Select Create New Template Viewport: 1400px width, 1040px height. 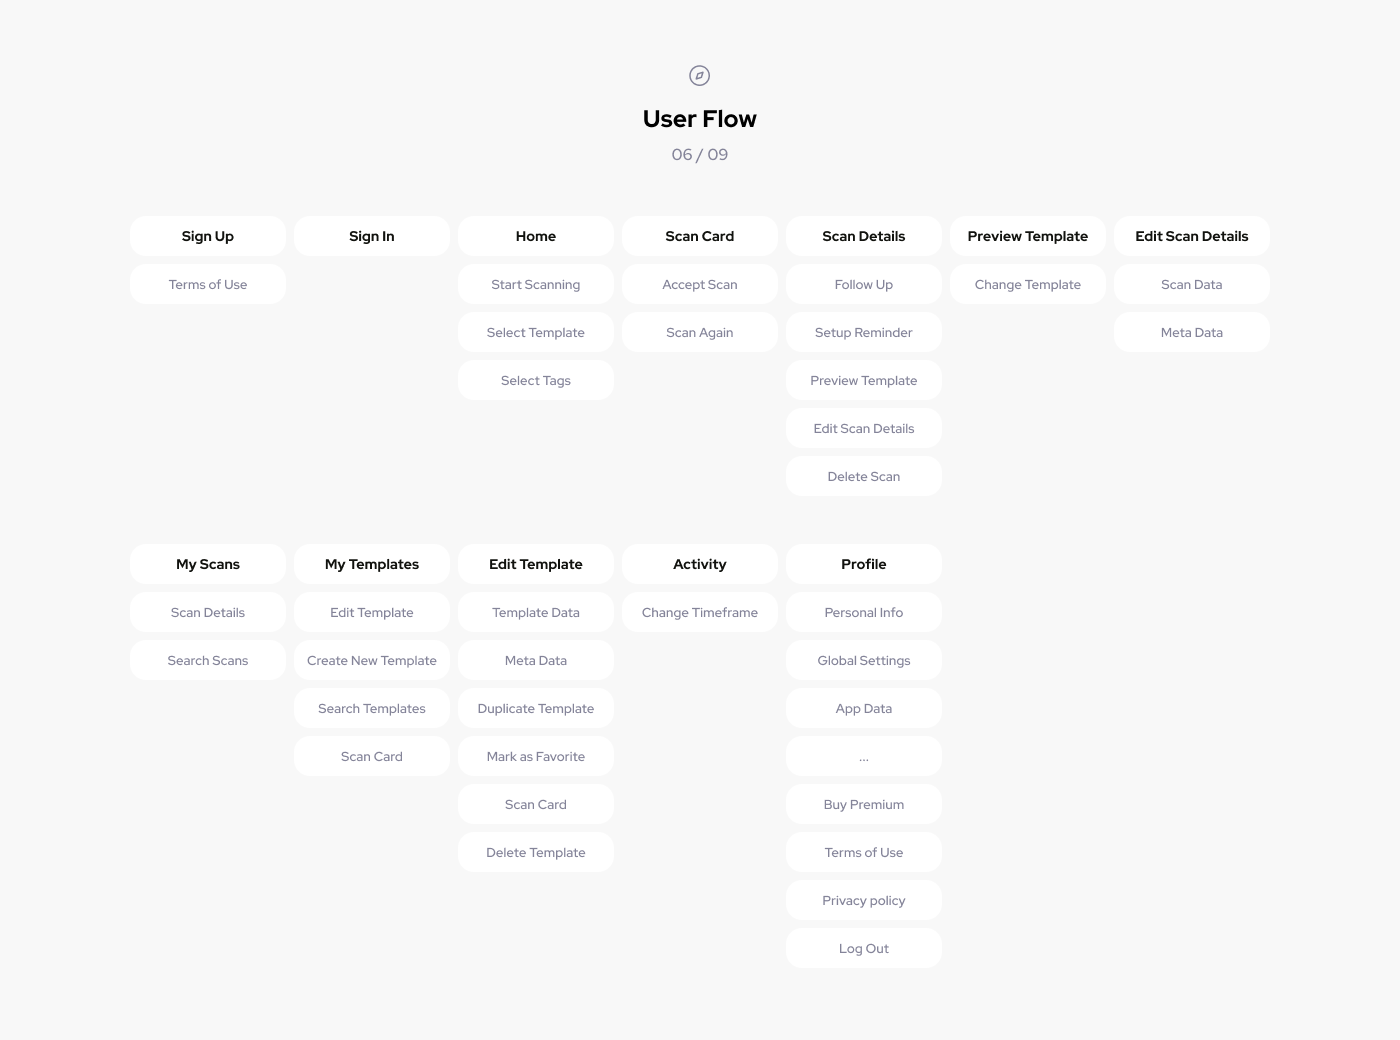pos(372,660)
